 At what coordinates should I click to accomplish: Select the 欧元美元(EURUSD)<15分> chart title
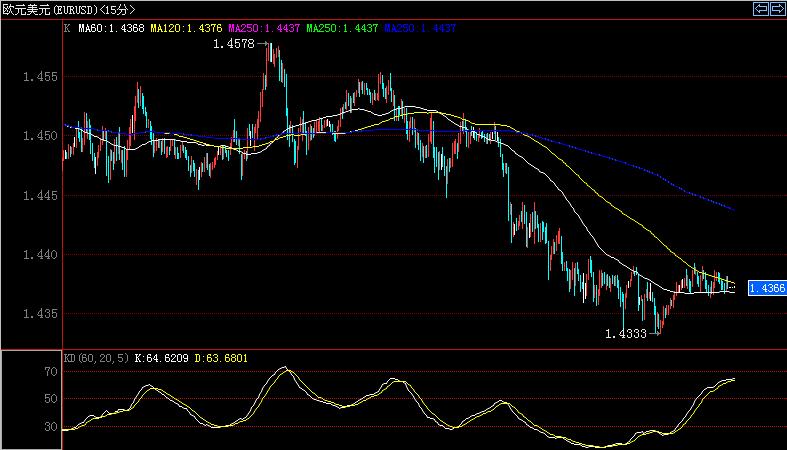click(69, 10)
